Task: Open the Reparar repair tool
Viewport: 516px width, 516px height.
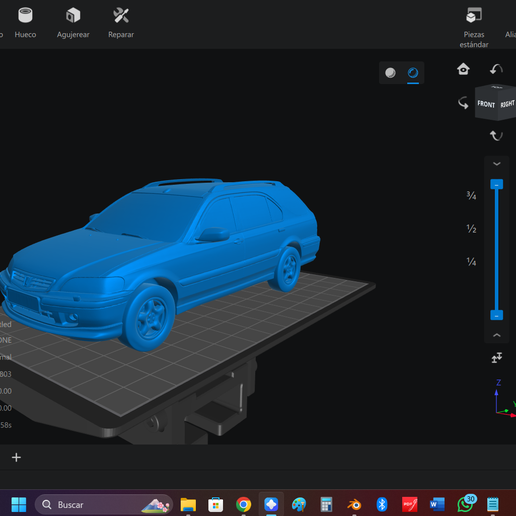Action: 121,23
